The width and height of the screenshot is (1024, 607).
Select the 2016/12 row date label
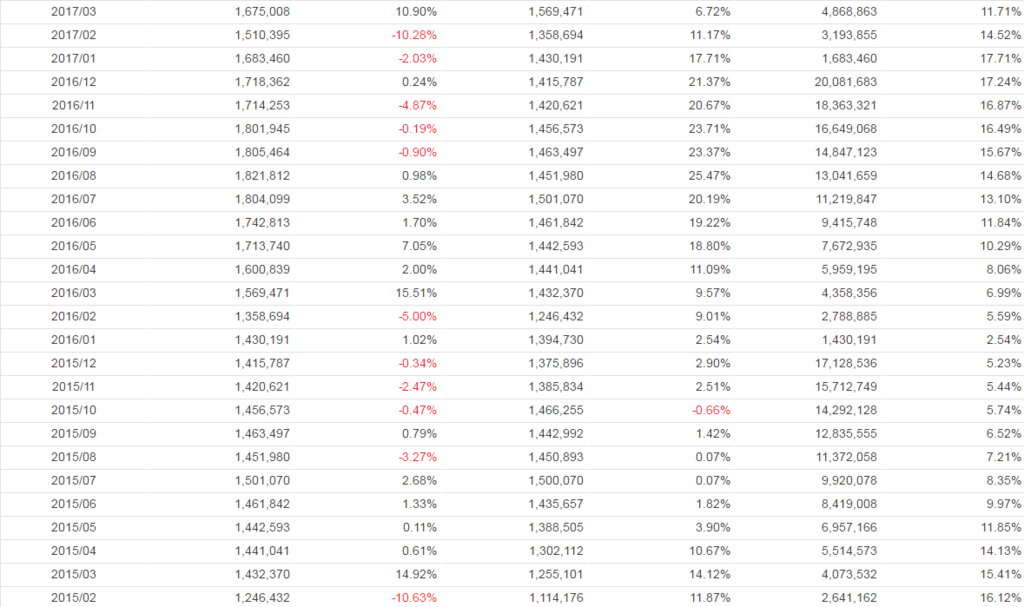point(72,81)
